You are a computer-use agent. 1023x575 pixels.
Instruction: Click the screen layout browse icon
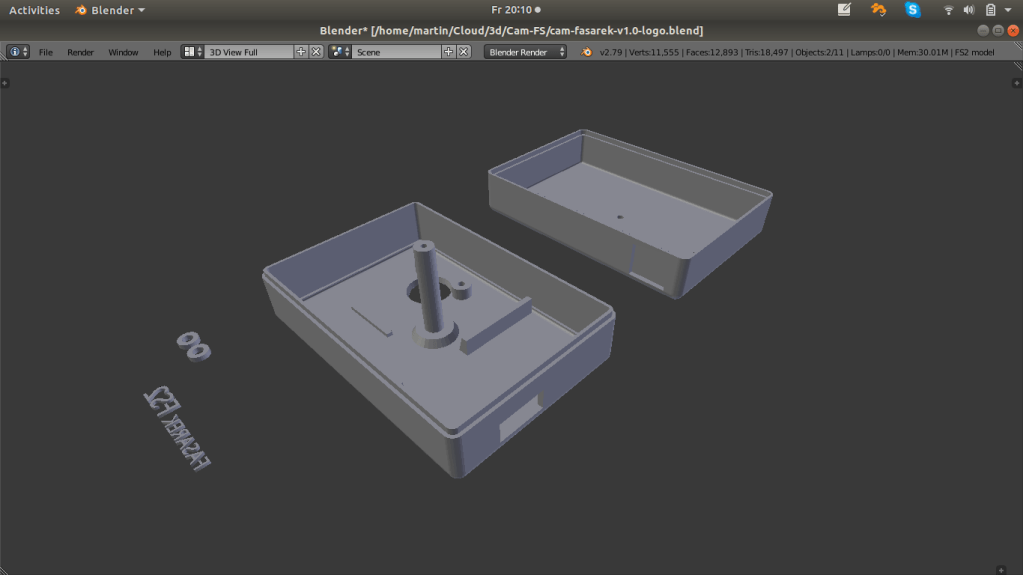click(x=192, y=52)
